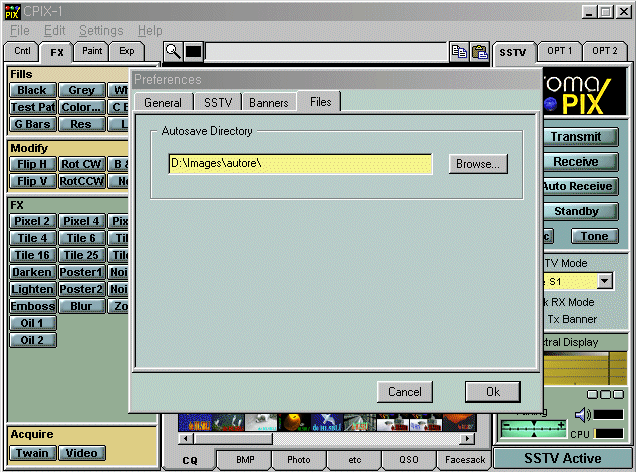Select the SSTV tab in right panel
636x472 pixels.
pos(513,52)
